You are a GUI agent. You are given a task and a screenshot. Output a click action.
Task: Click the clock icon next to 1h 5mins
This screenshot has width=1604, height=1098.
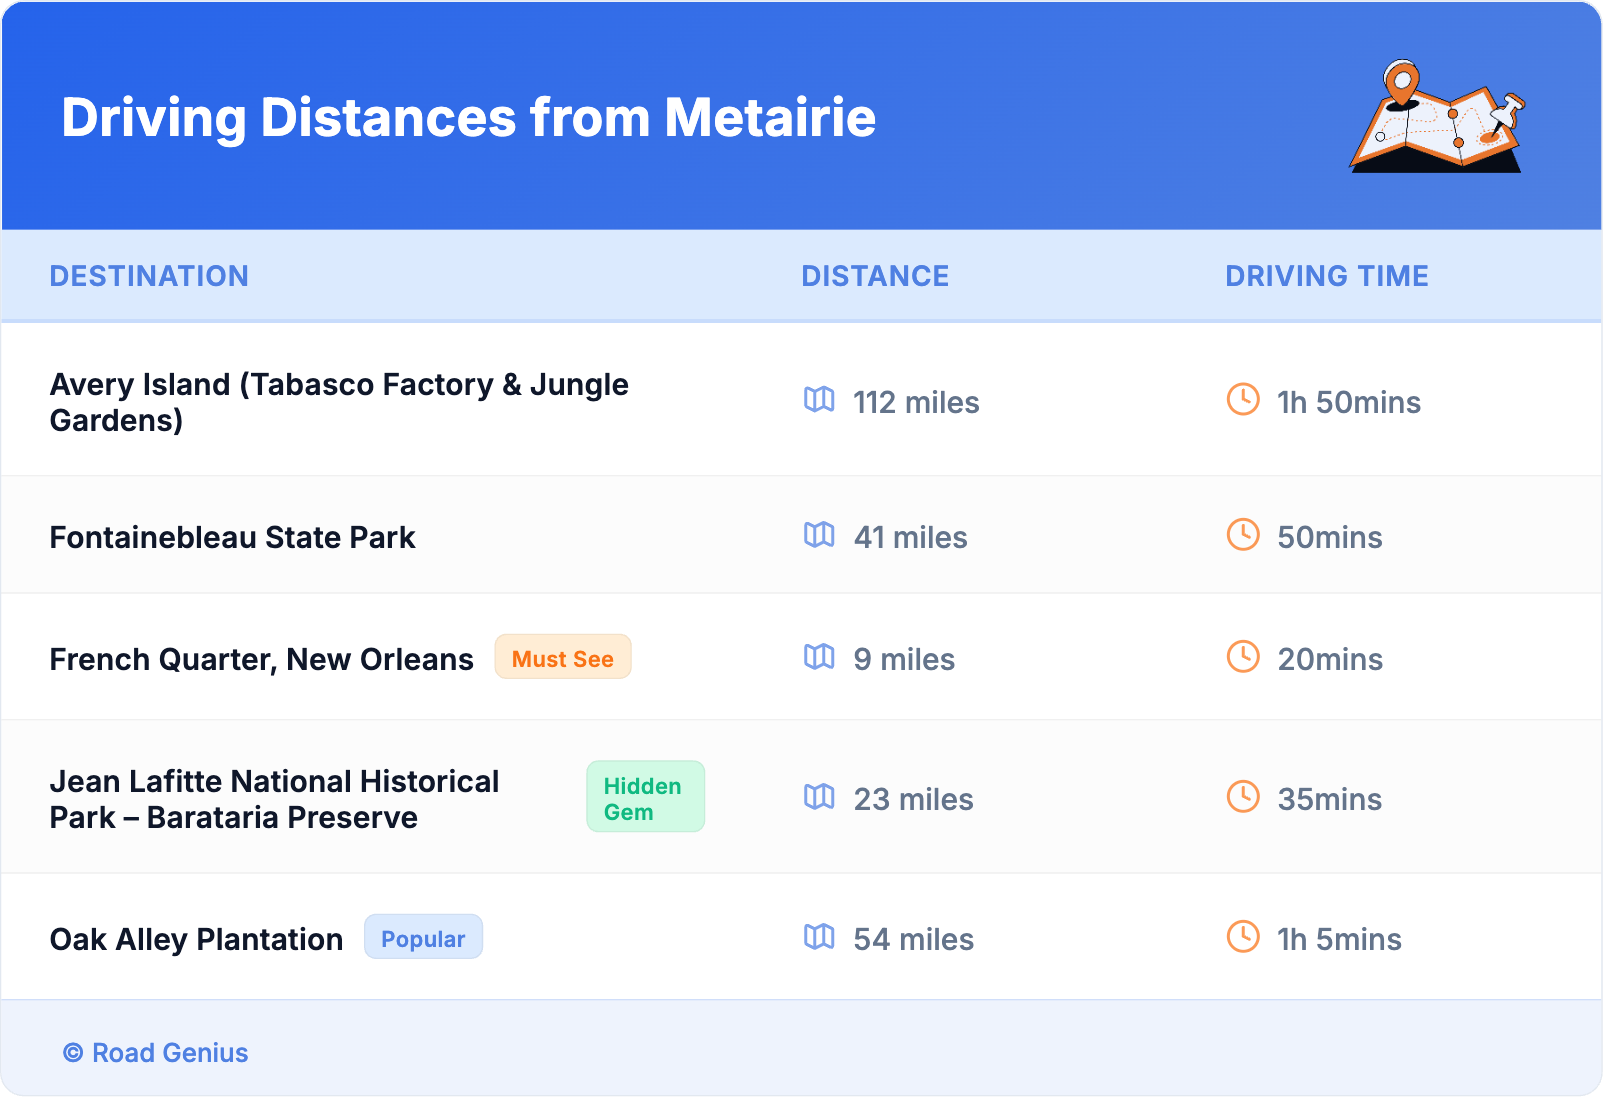(1243, 937)
